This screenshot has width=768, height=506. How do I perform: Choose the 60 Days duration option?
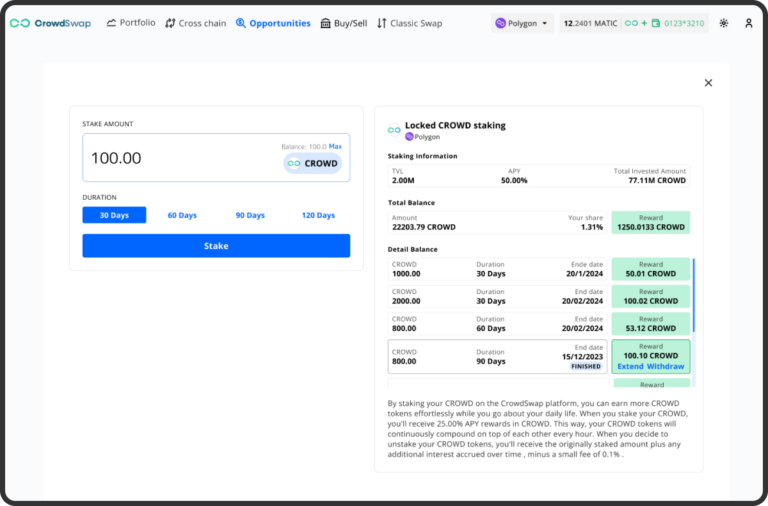pyautogui.click(x=182, y=215)
